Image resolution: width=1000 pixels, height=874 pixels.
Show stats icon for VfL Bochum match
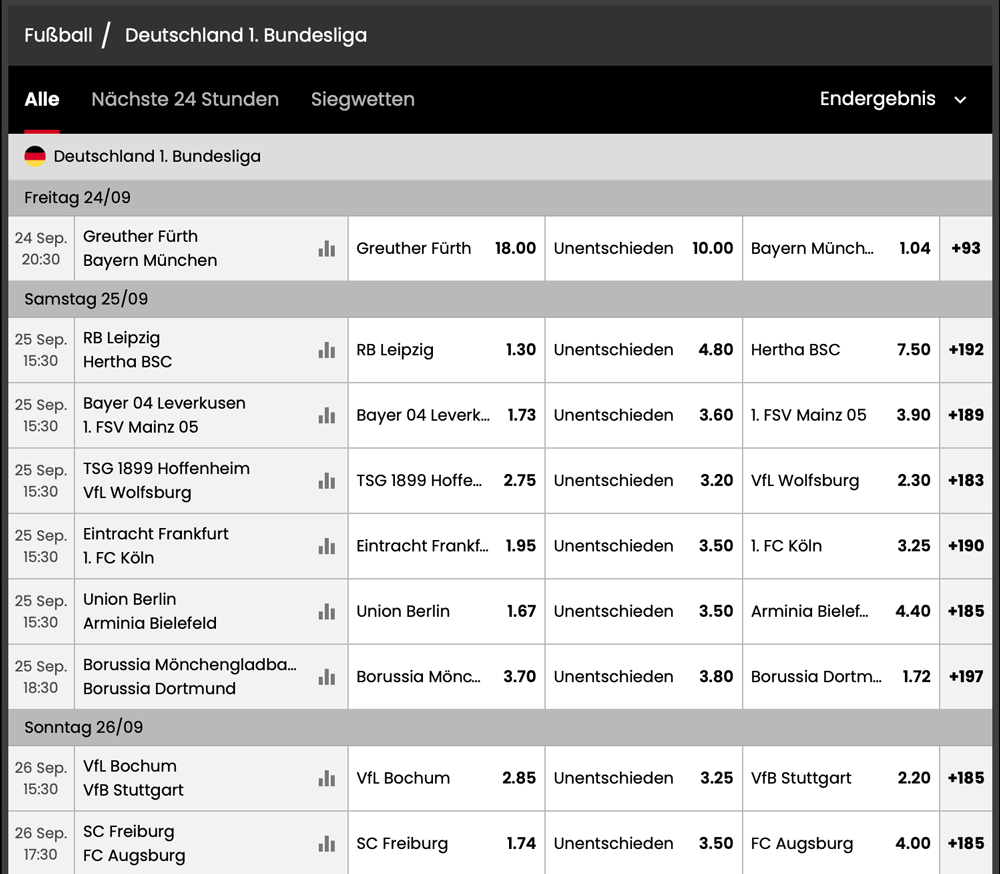(x=326, y=778)
